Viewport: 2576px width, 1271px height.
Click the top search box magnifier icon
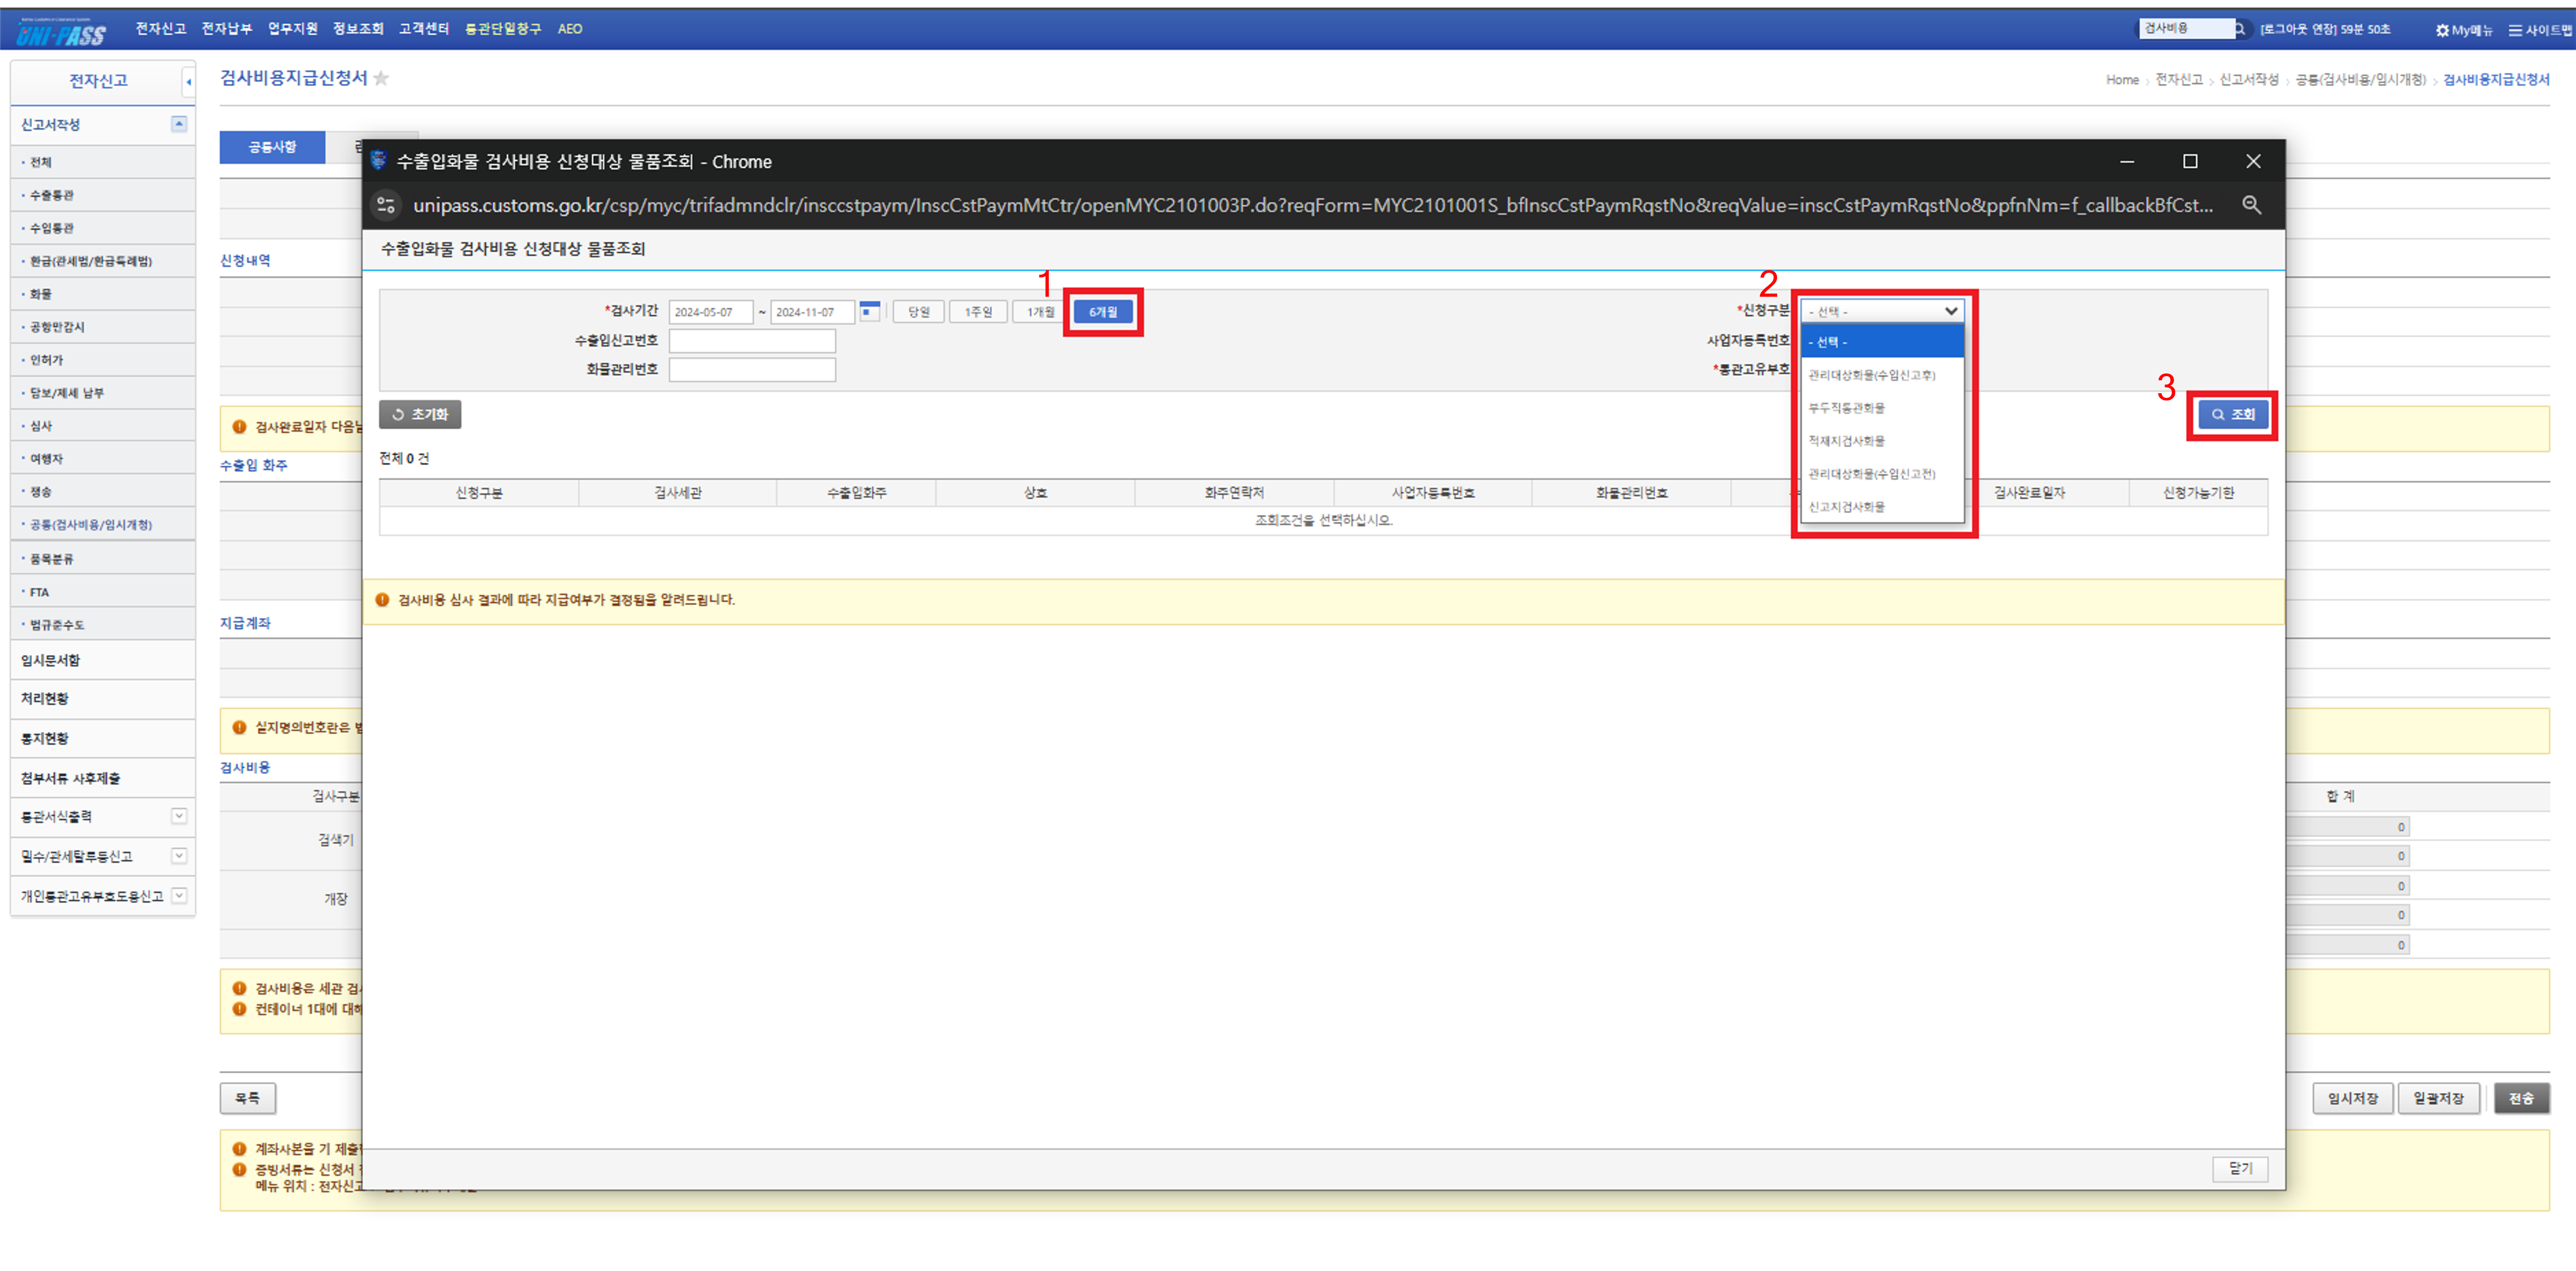click(2240, 29)
